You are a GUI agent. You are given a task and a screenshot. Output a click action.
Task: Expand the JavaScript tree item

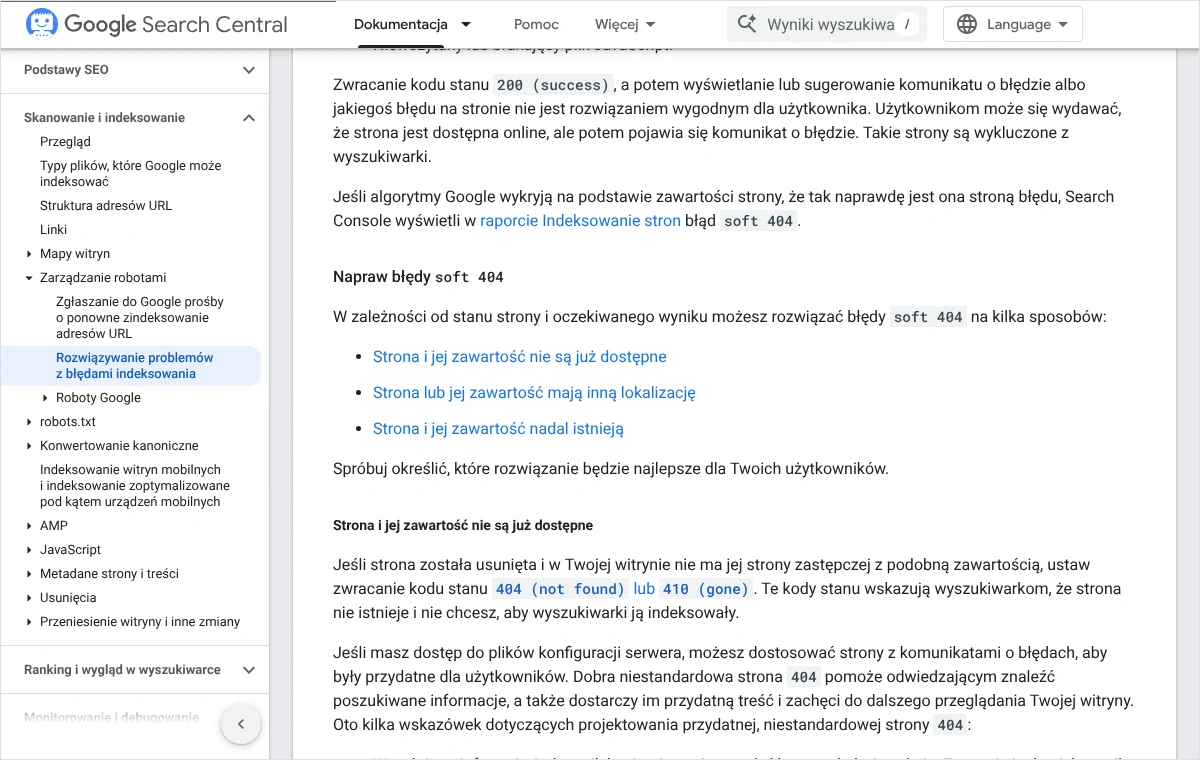point(29,550)
